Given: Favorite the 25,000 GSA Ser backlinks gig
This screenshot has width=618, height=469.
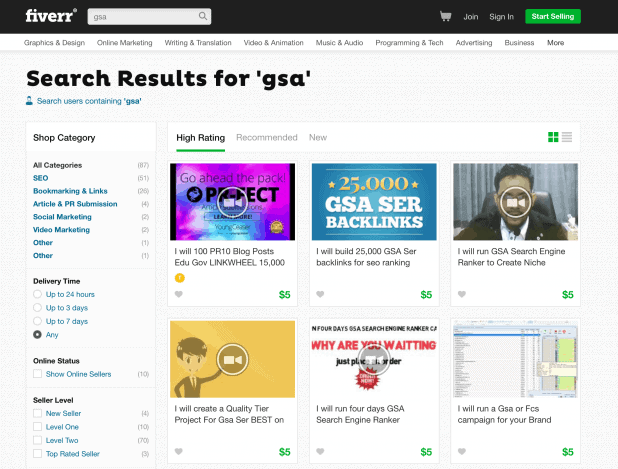Looking at the screenshot, I should point(320,294).
